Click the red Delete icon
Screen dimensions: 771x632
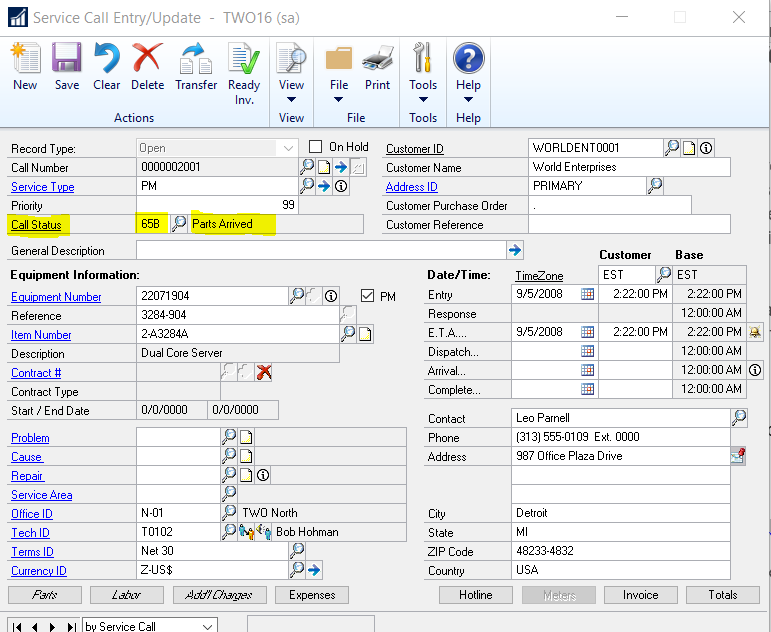147,66
